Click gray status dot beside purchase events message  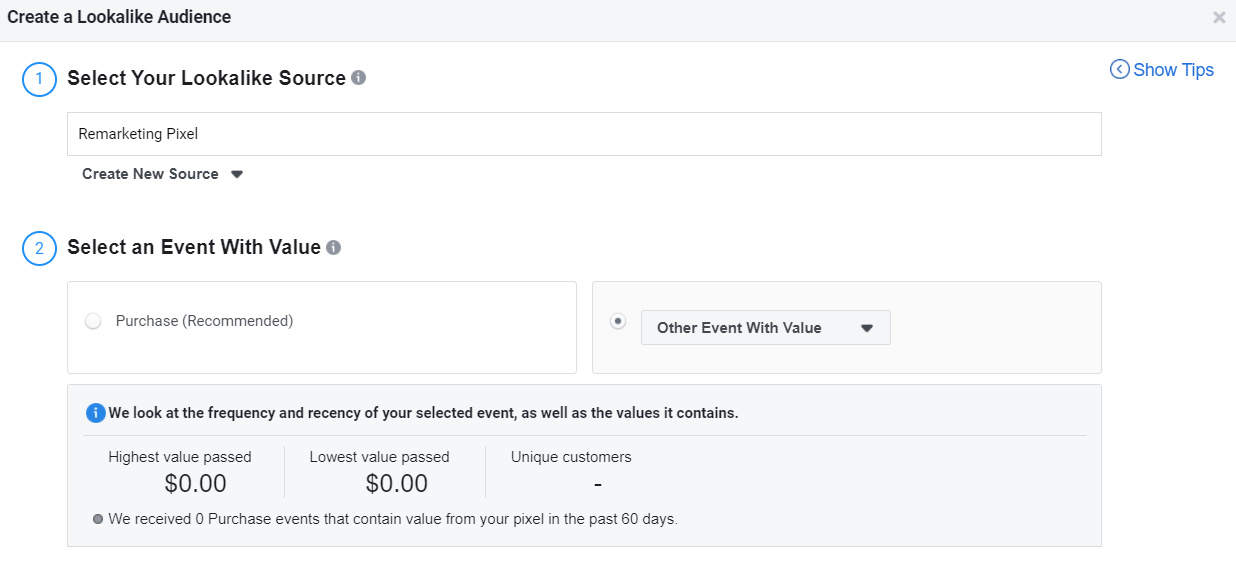pyautogui.click(x=98, y=520)
